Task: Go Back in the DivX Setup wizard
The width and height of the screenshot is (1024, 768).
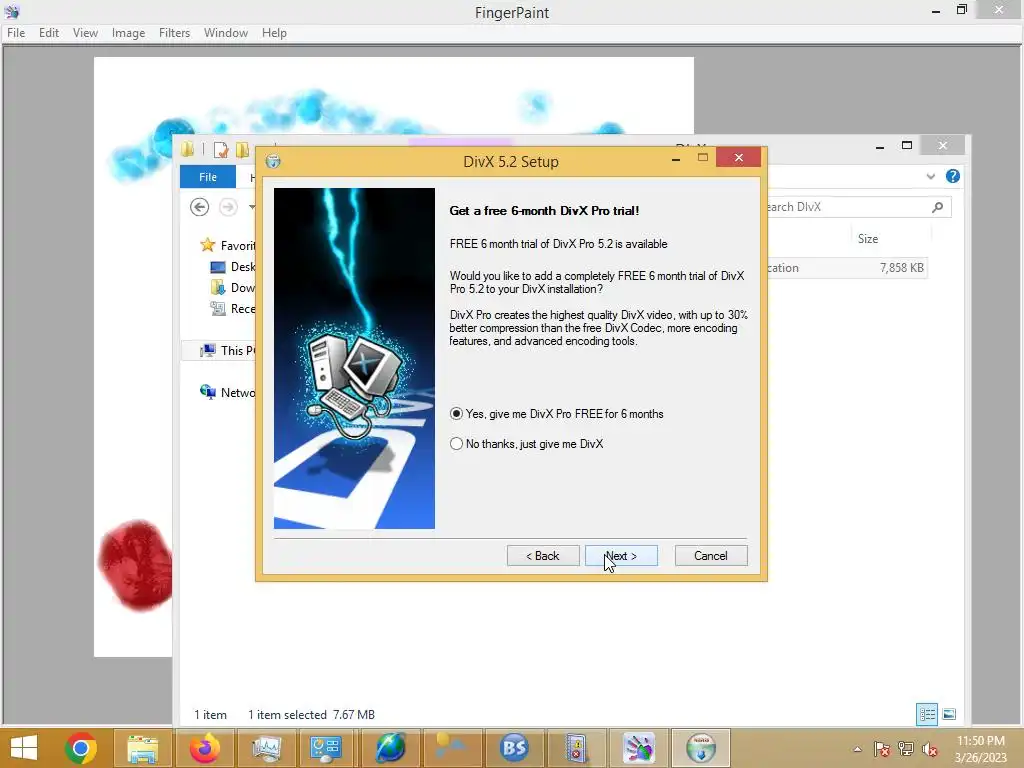Action: [543, 556]
